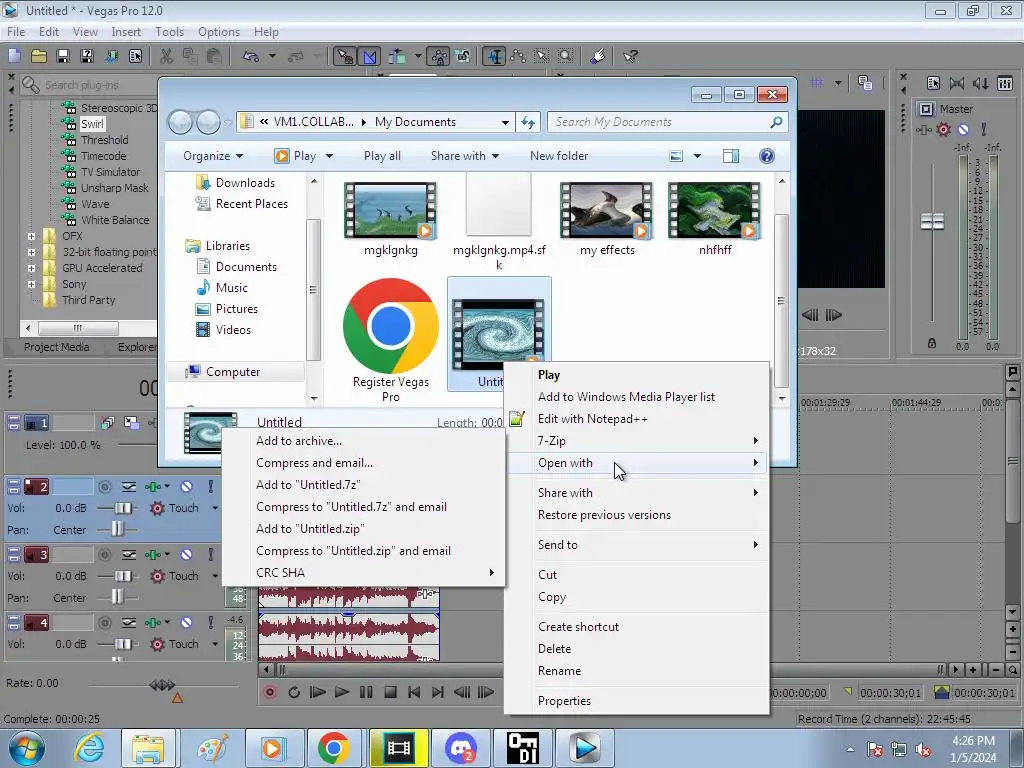
Task: Click the Zoom Edit tool magnifier icon
Action: [x=566, y=56]
